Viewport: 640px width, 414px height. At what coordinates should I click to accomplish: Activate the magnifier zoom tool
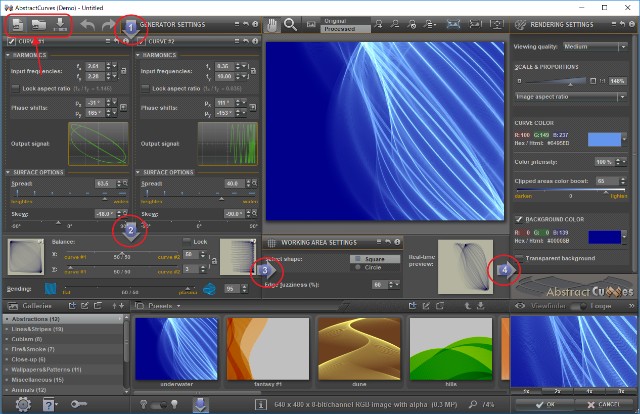(290, 25)
